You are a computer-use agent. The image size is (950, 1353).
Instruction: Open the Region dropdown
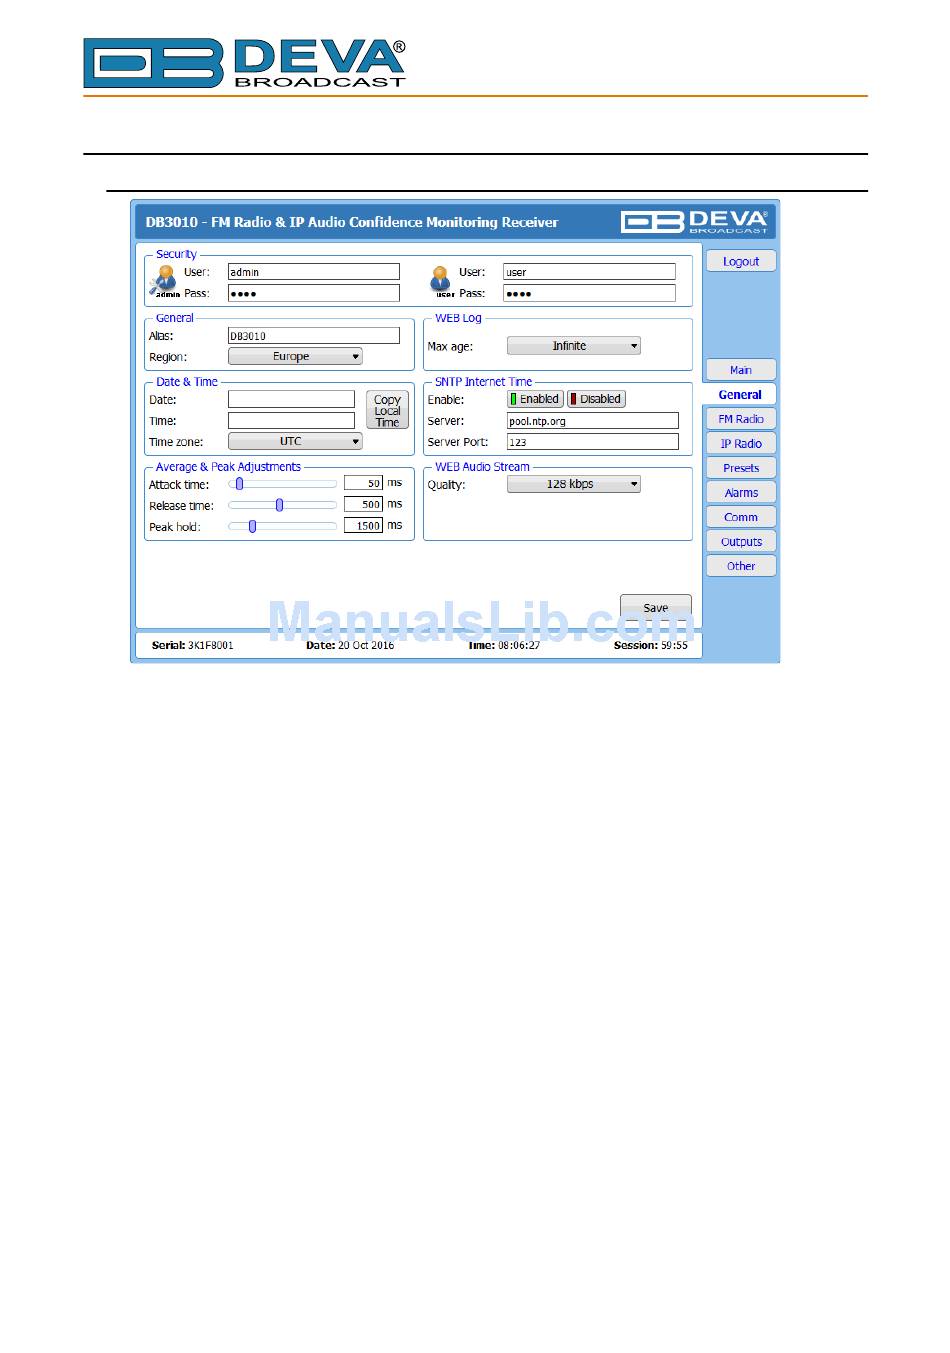[x=295, y=357]
